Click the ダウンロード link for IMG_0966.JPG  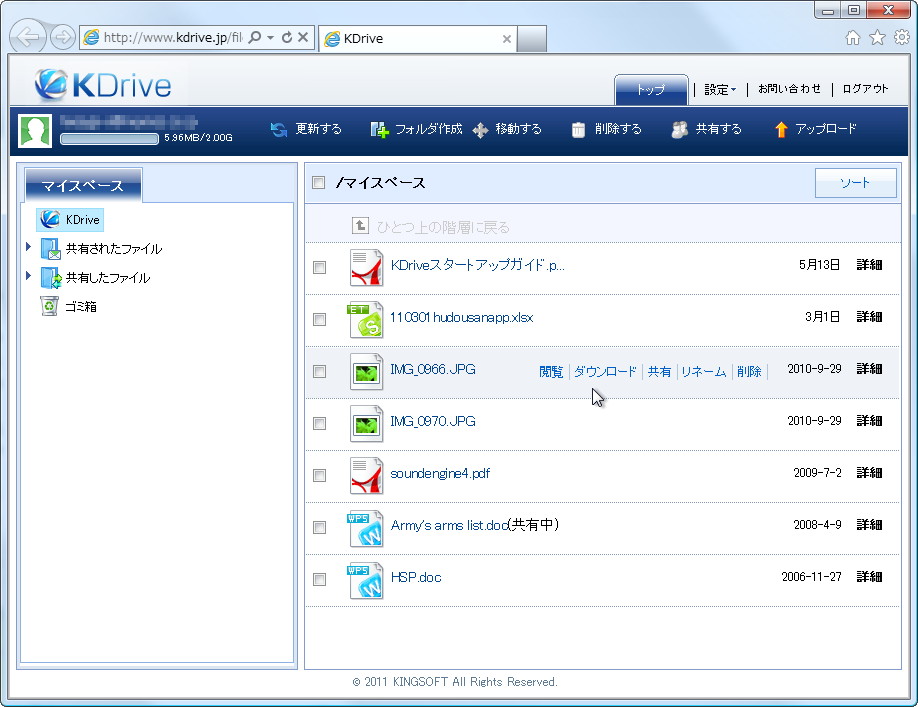[605, 371]
